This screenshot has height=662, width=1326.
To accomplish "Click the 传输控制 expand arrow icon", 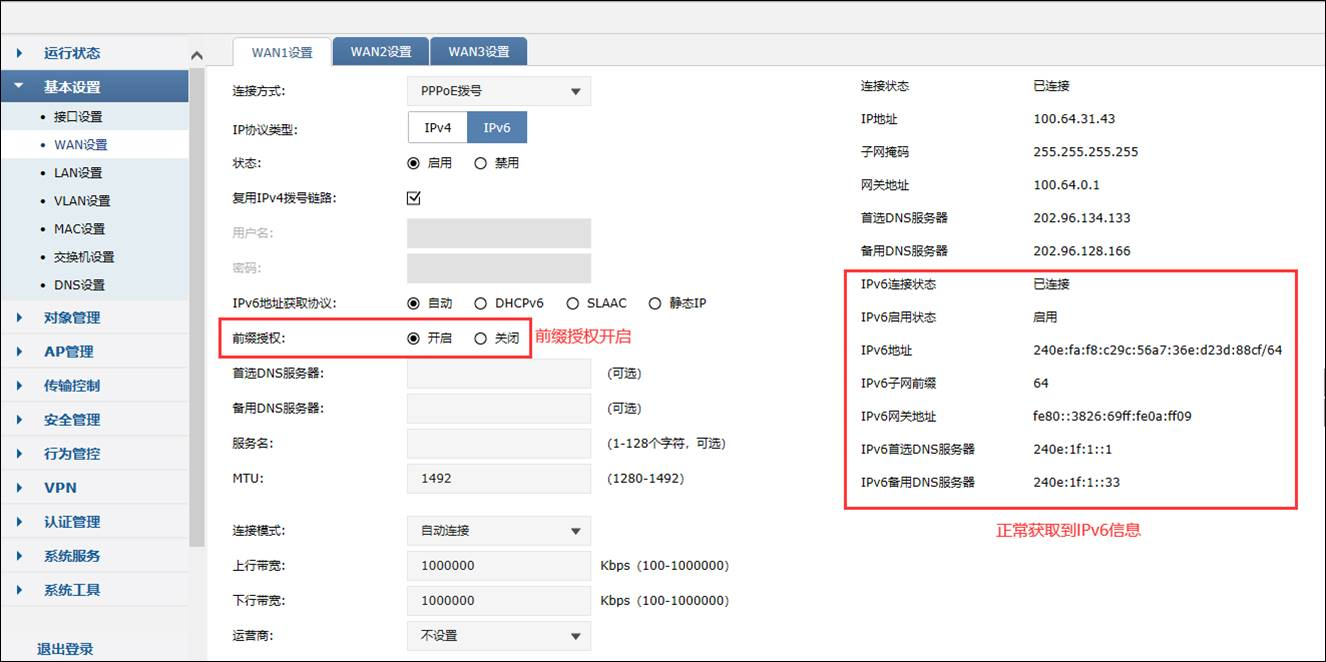I will 18,385.
